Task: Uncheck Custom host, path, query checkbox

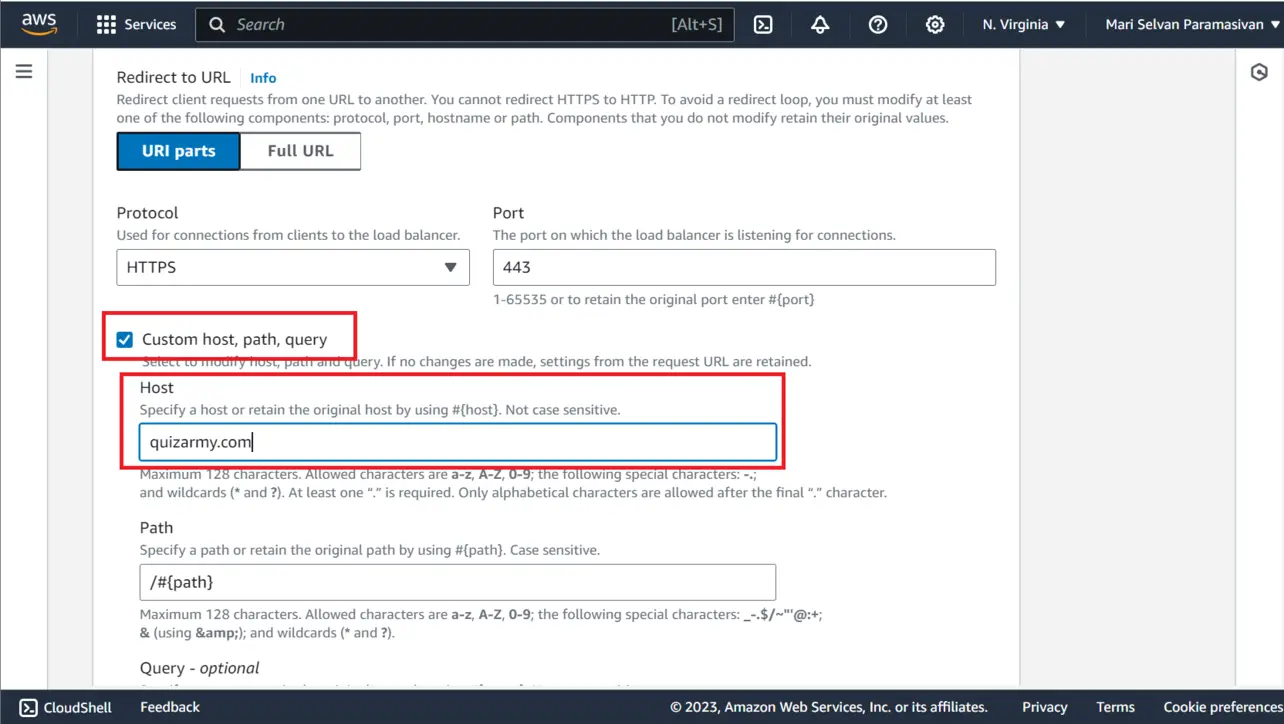Action: pos(124,340)
